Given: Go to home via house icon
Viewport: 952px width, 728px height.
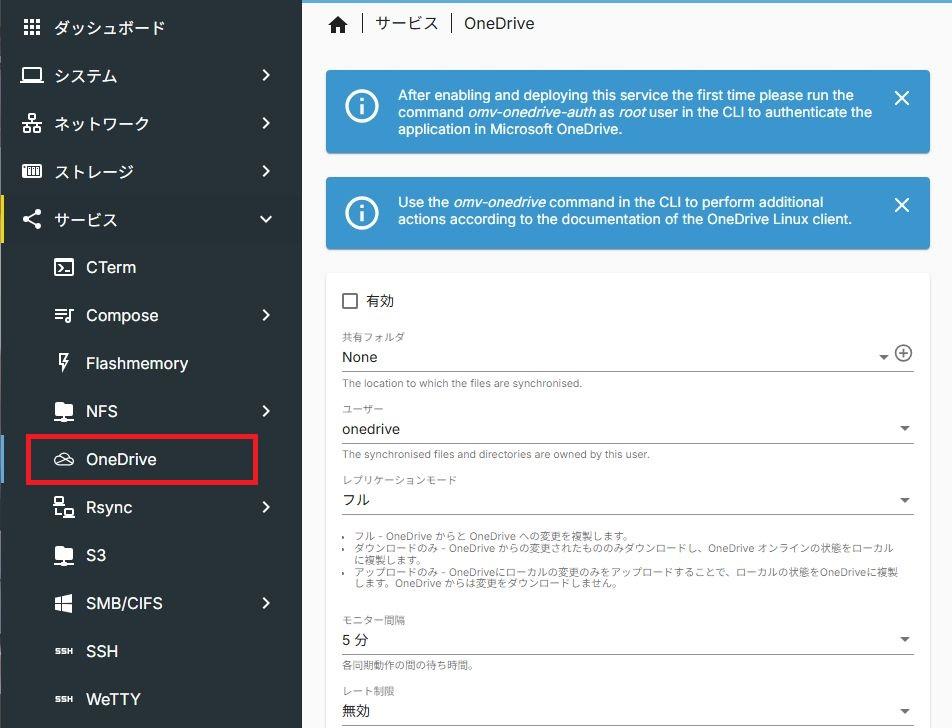Looking at the screenshot, I should tap(338, 24).
